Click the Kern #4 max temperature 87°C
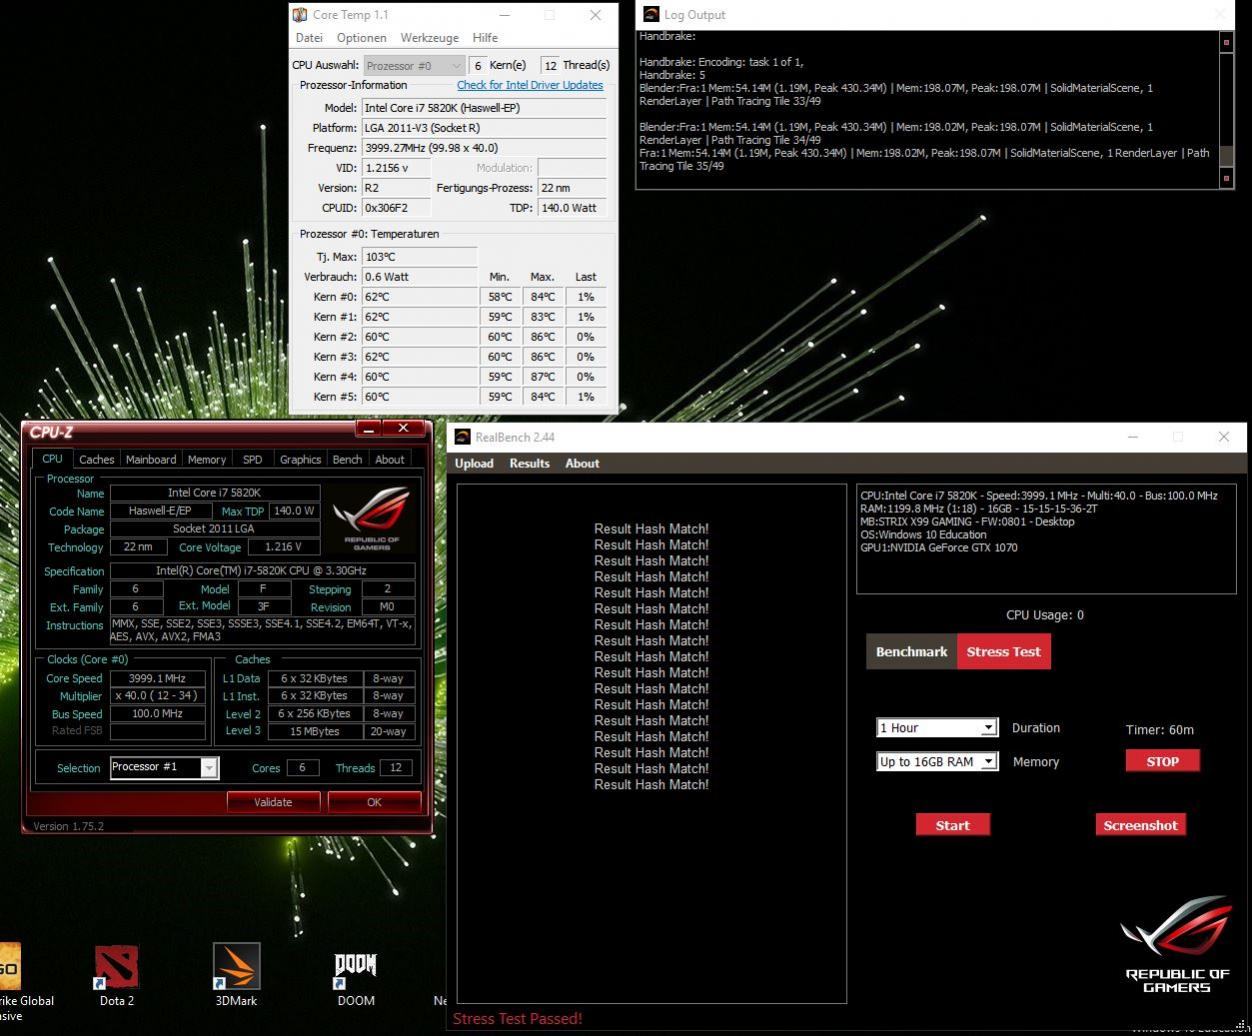 click(x=542, y=376)
